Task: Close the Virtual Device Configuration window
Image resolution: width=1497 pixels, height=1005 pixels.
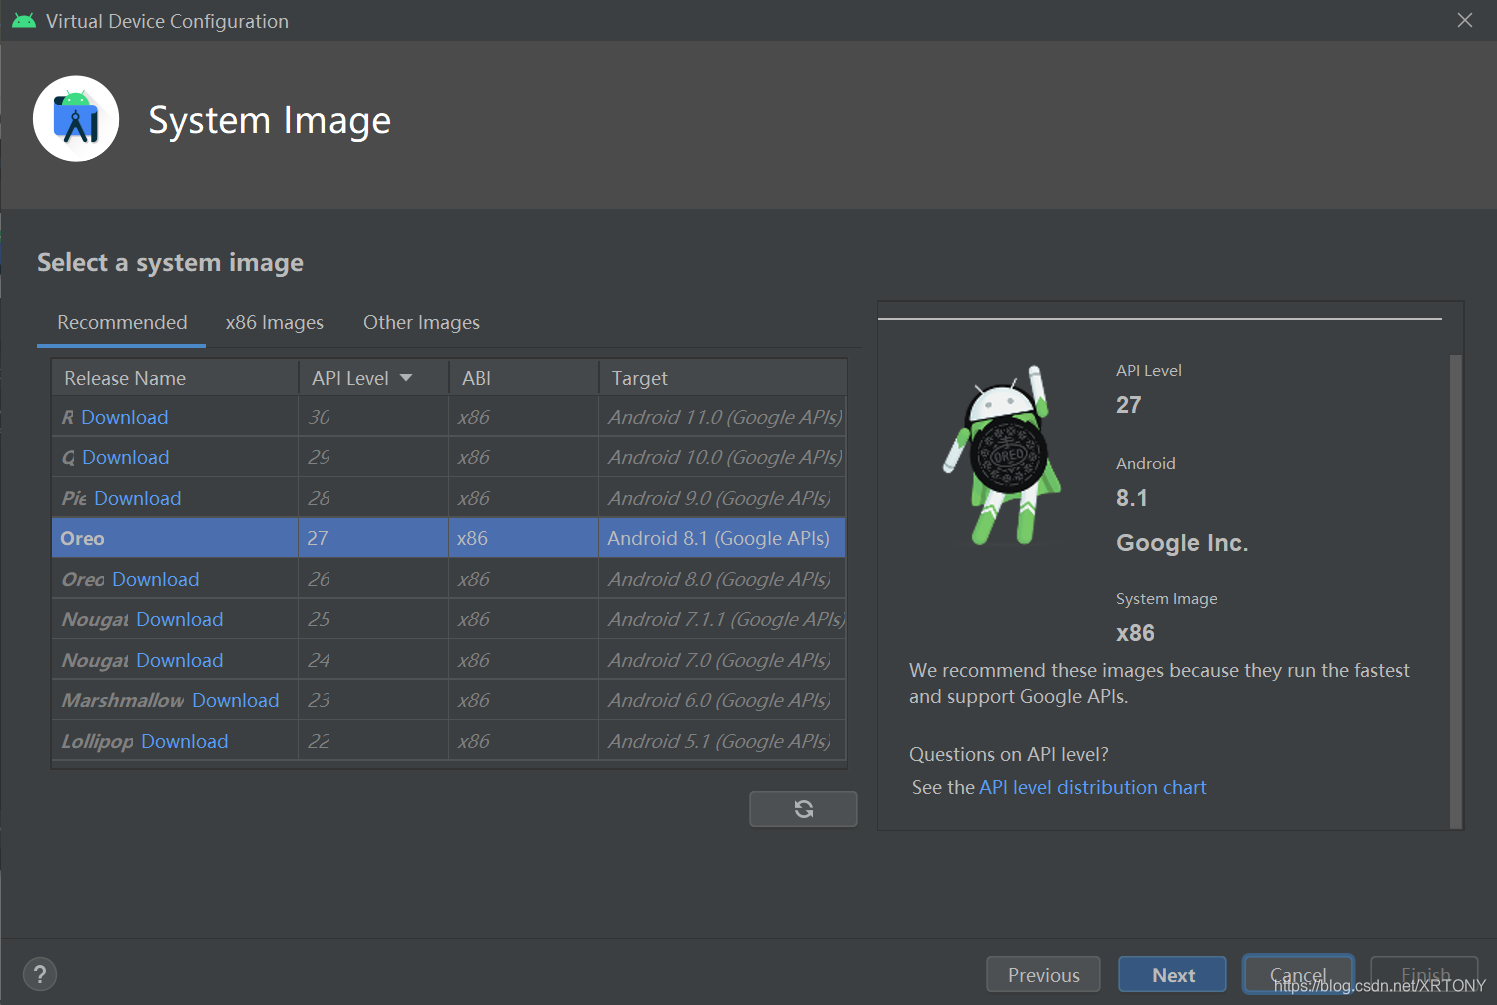Action: pos(1465,20)
